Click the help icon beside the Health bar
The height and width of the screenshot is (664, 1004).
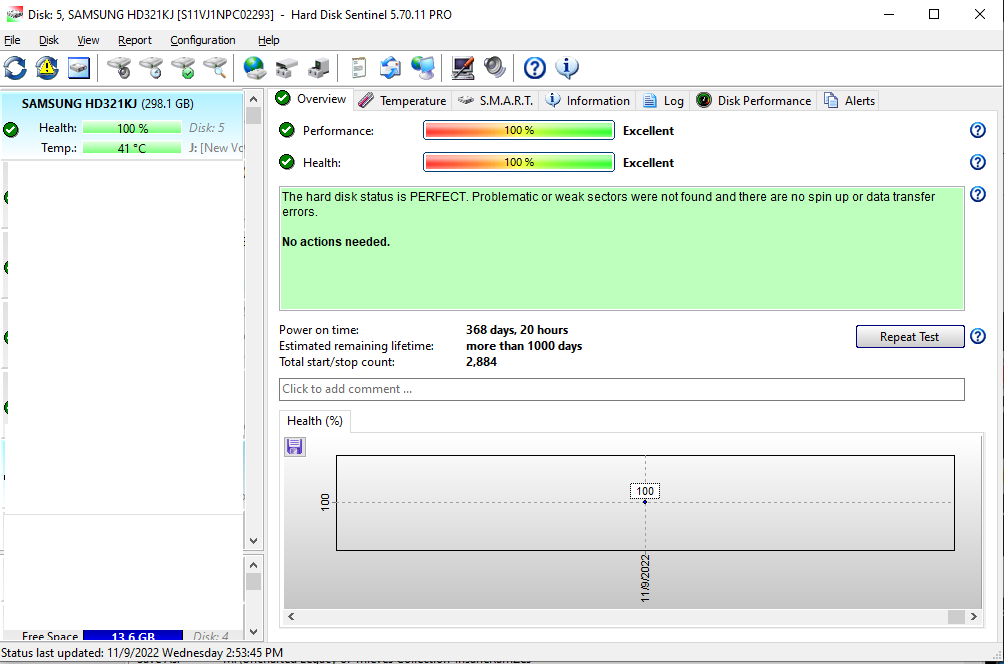click(978, 162)
